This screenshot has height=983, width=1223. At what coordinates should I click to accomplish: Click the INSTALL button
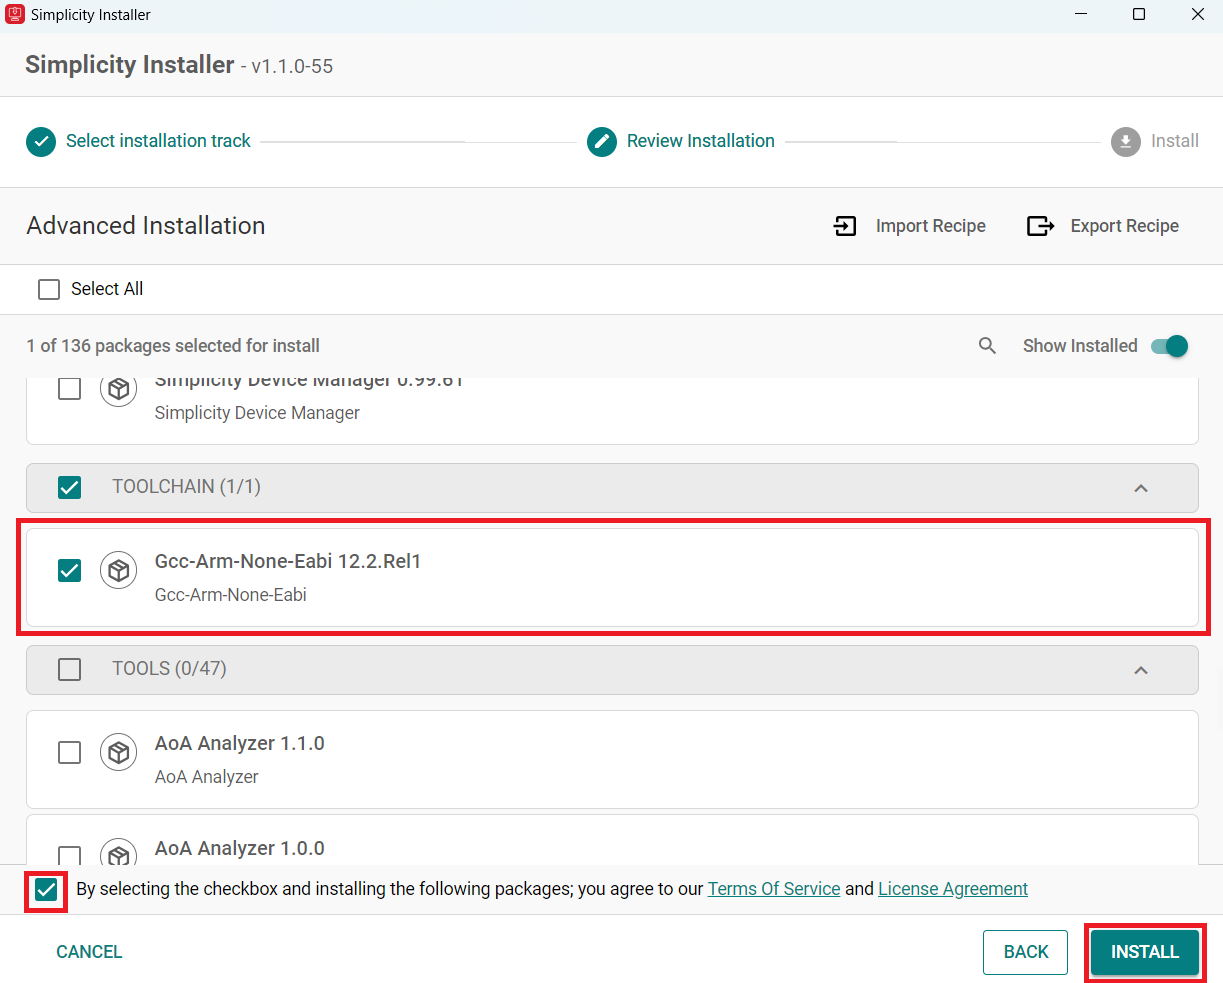[1144, 952]
